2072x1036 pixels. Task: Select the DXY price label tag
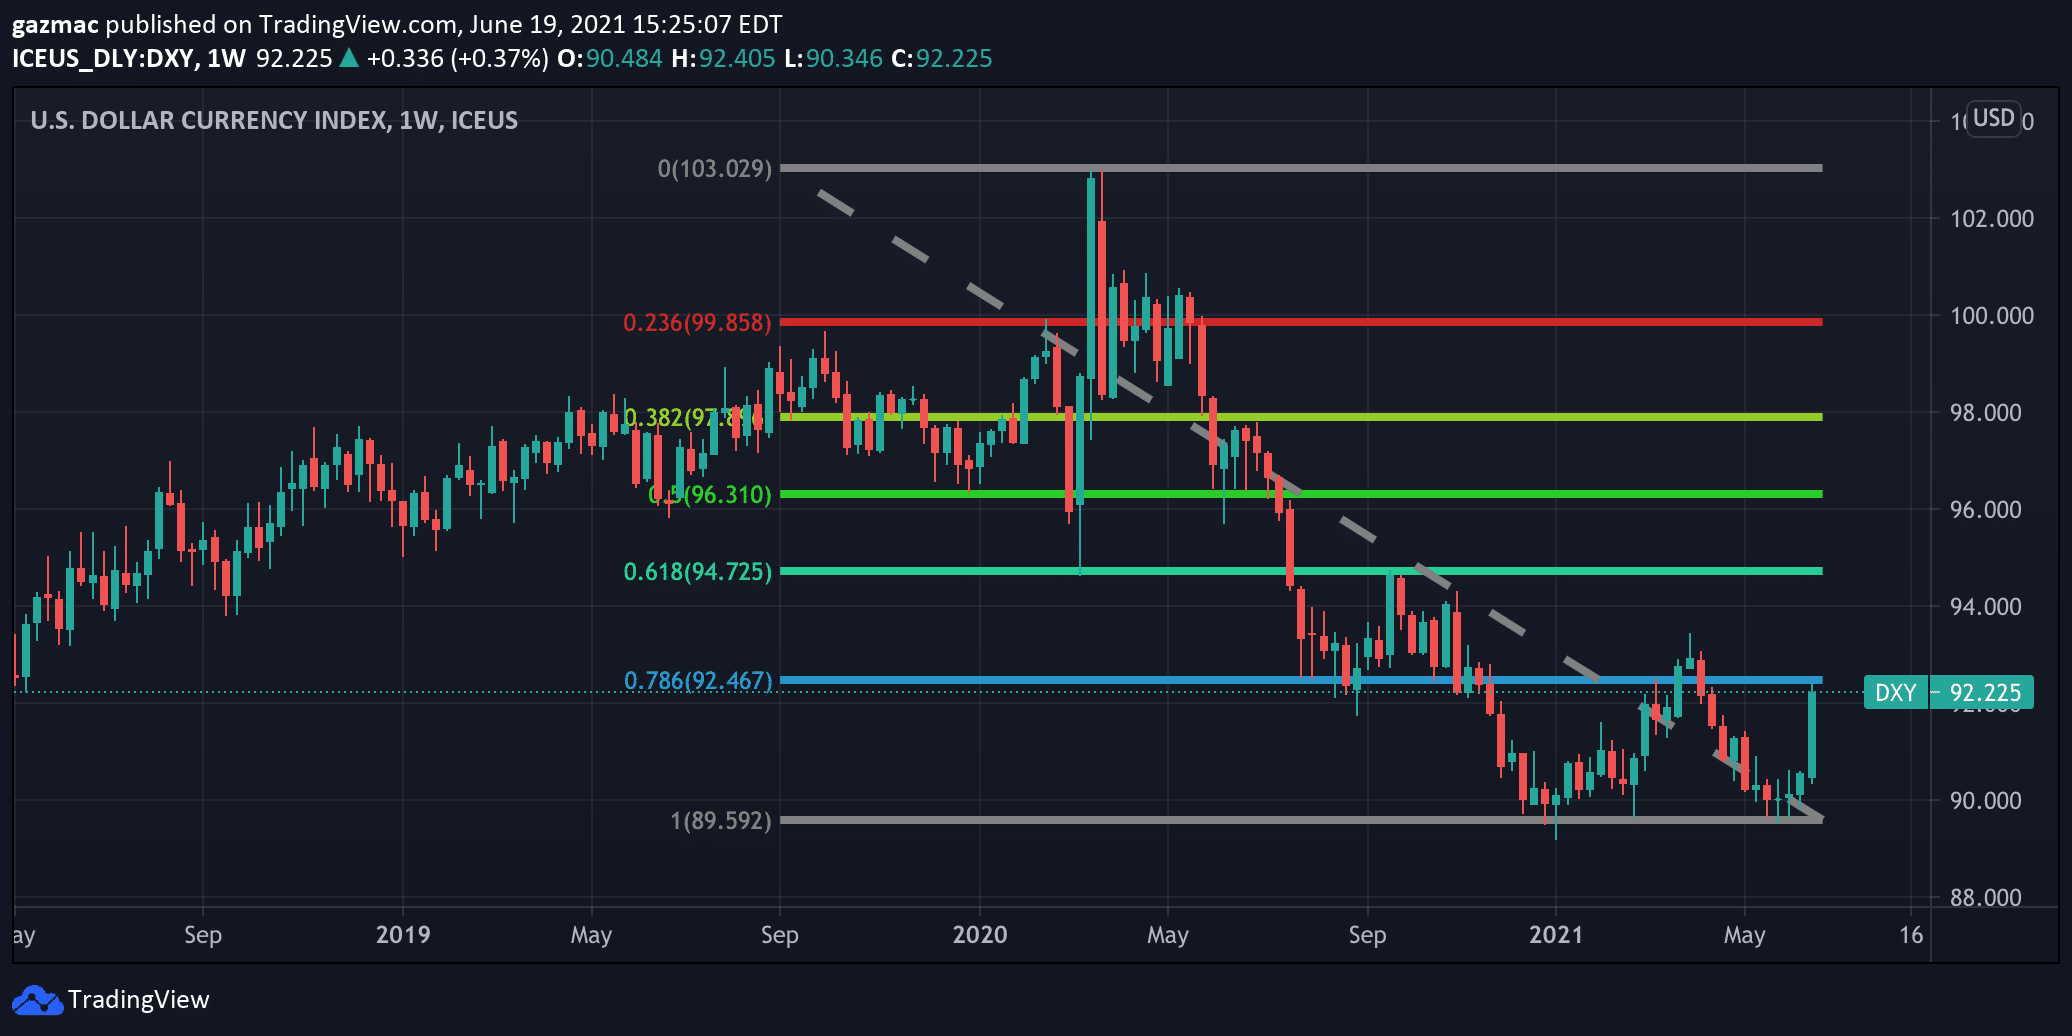(x=1895, y=692)
